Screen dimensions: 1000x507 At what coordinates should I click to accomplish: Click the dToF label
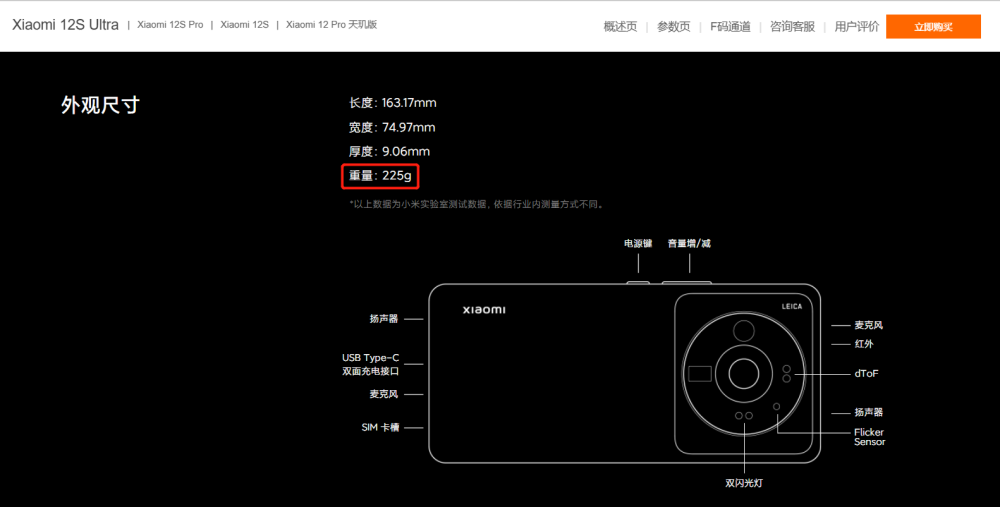866,374
